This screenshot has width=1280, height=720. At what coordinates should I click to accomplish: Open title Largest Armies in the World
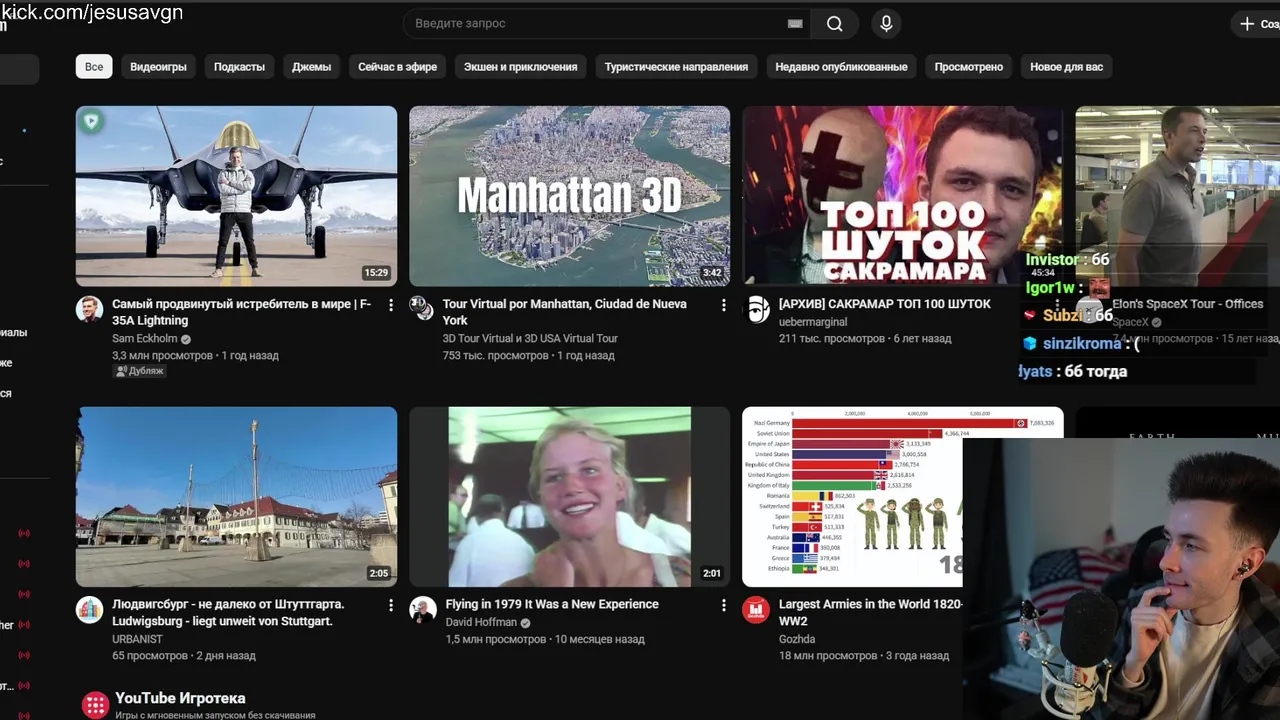point(870,612)
